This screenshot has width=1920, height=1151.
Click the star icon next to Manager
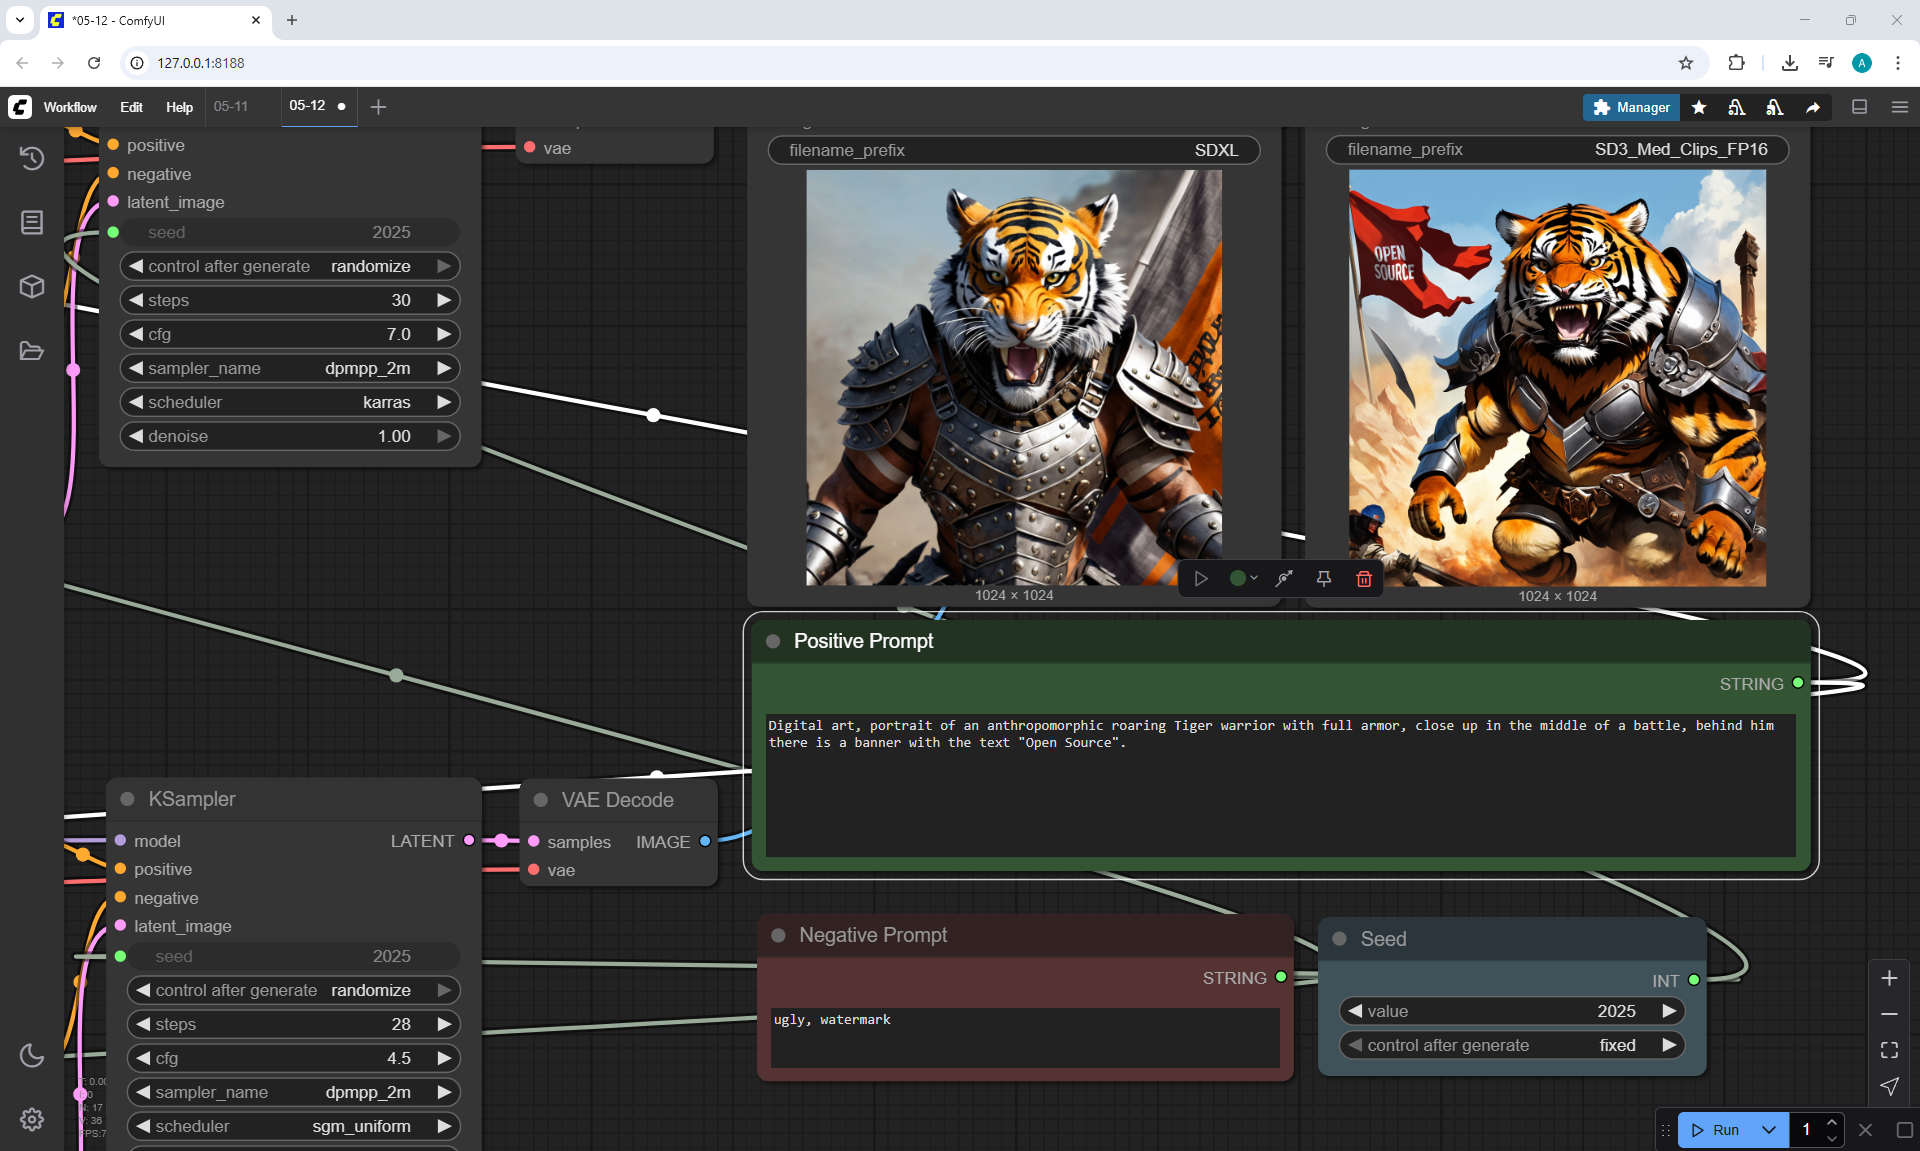(x=1698, y=107)
